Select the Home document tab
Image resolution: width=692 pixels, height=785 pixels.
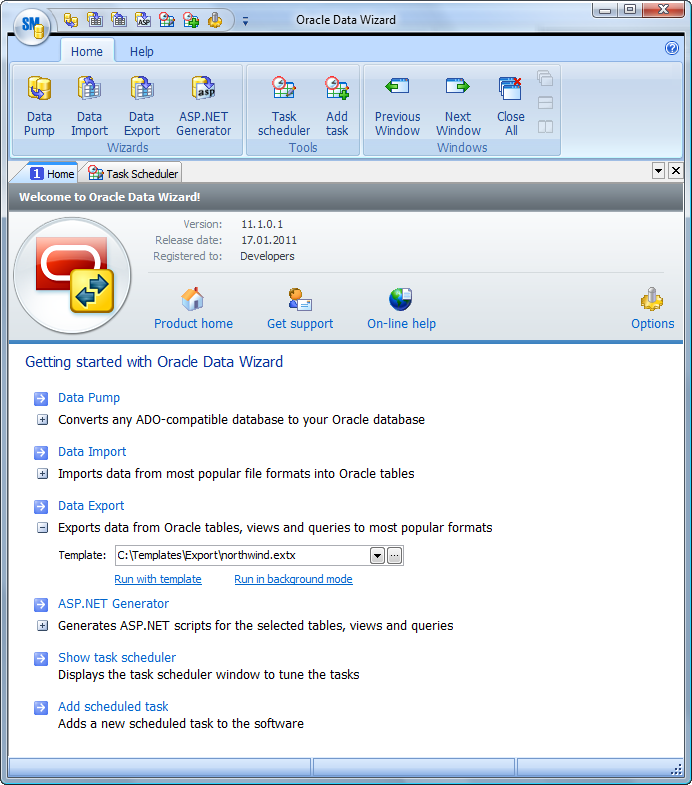coord(52,174)
